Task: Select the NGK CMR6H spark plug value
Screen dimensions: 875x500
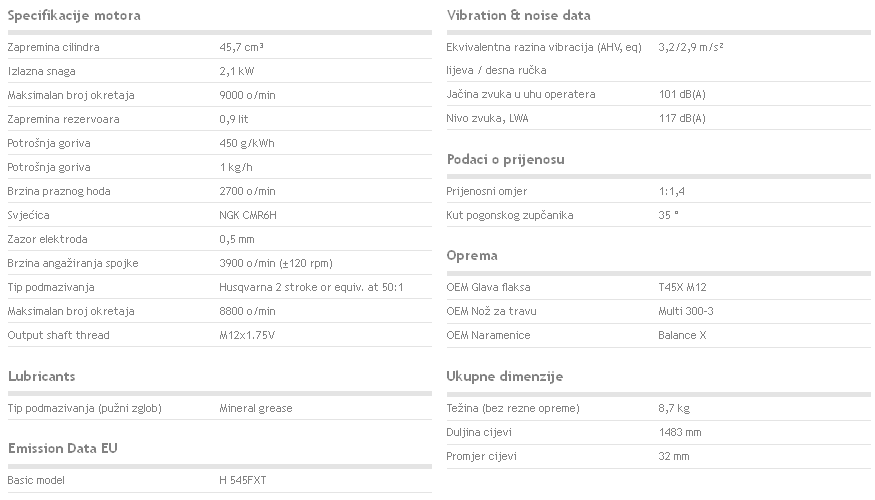Action: (248, 215)
